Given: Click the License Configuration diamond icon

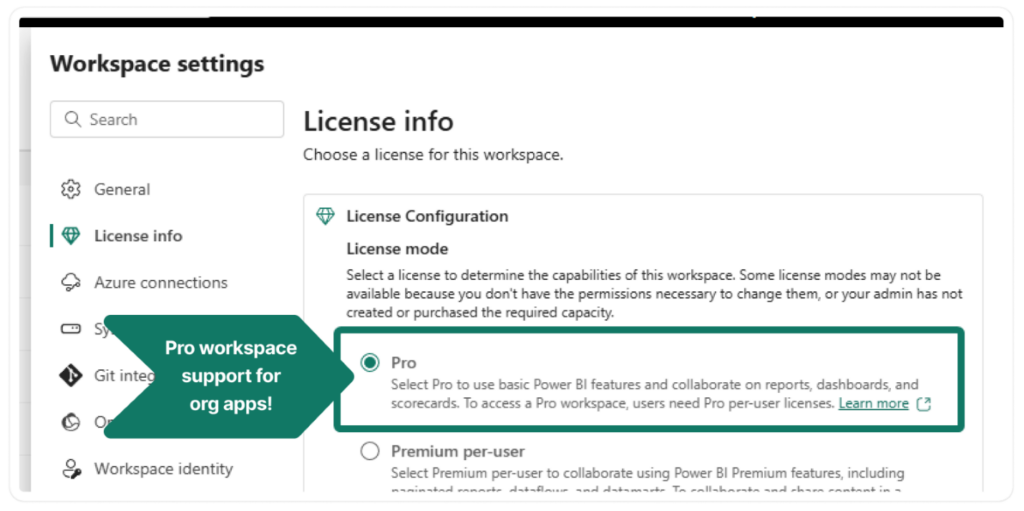Looking at the screenshot, I should point(325,216).
